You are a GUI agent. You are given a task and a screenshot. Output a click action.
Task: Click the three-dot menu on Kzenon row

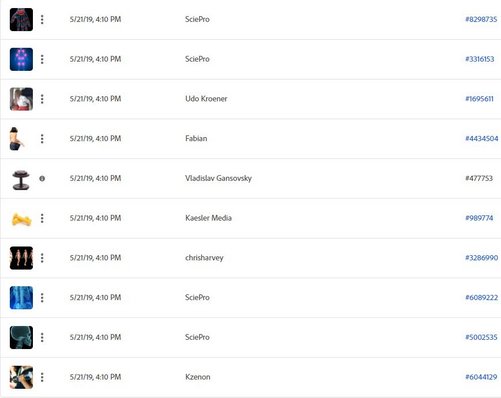point(42,377)
